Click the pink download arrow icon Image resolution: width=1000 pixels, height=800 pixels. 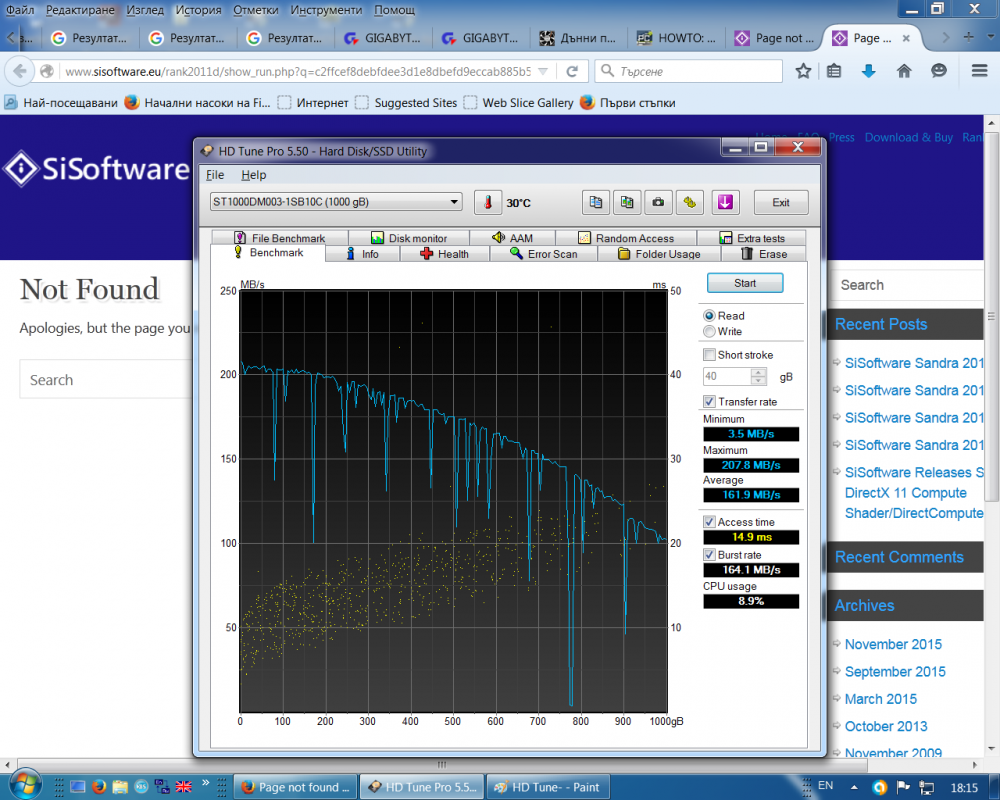725,203
